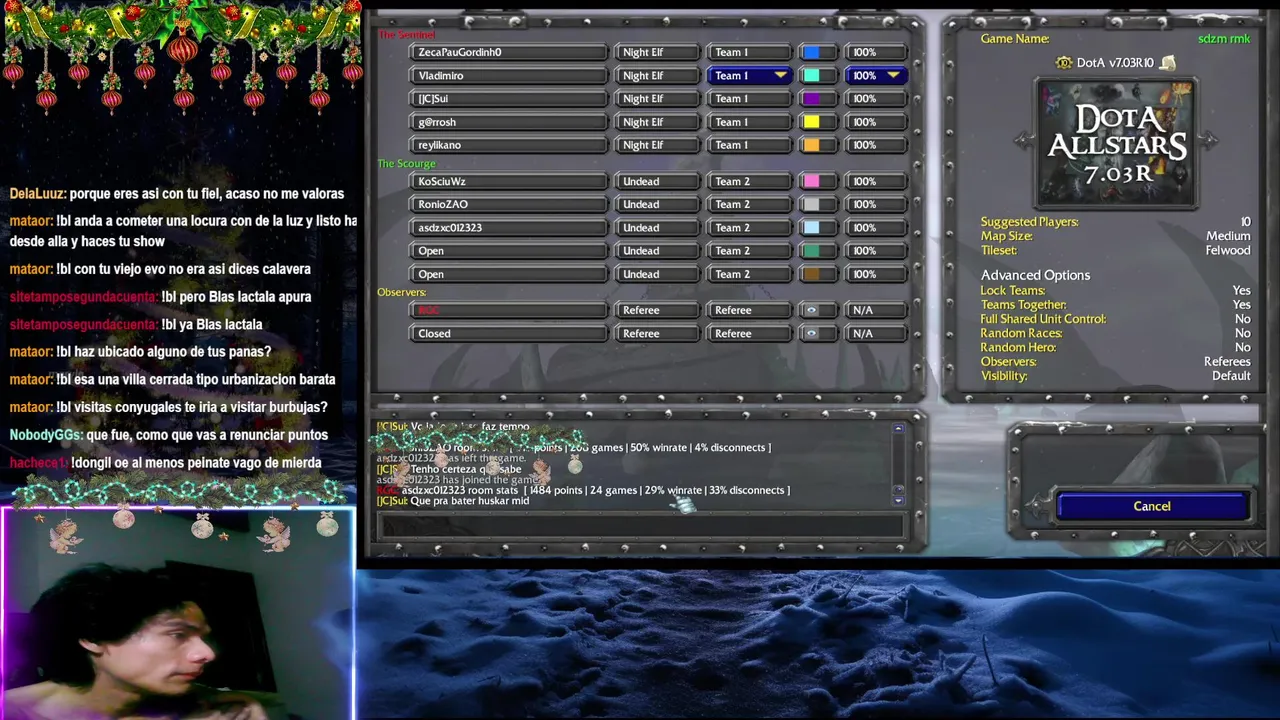Click 100% handicap in KoSciuWz's row
Screen dimensions: 1280x720
pyautogui.click(x=876, y=181)
